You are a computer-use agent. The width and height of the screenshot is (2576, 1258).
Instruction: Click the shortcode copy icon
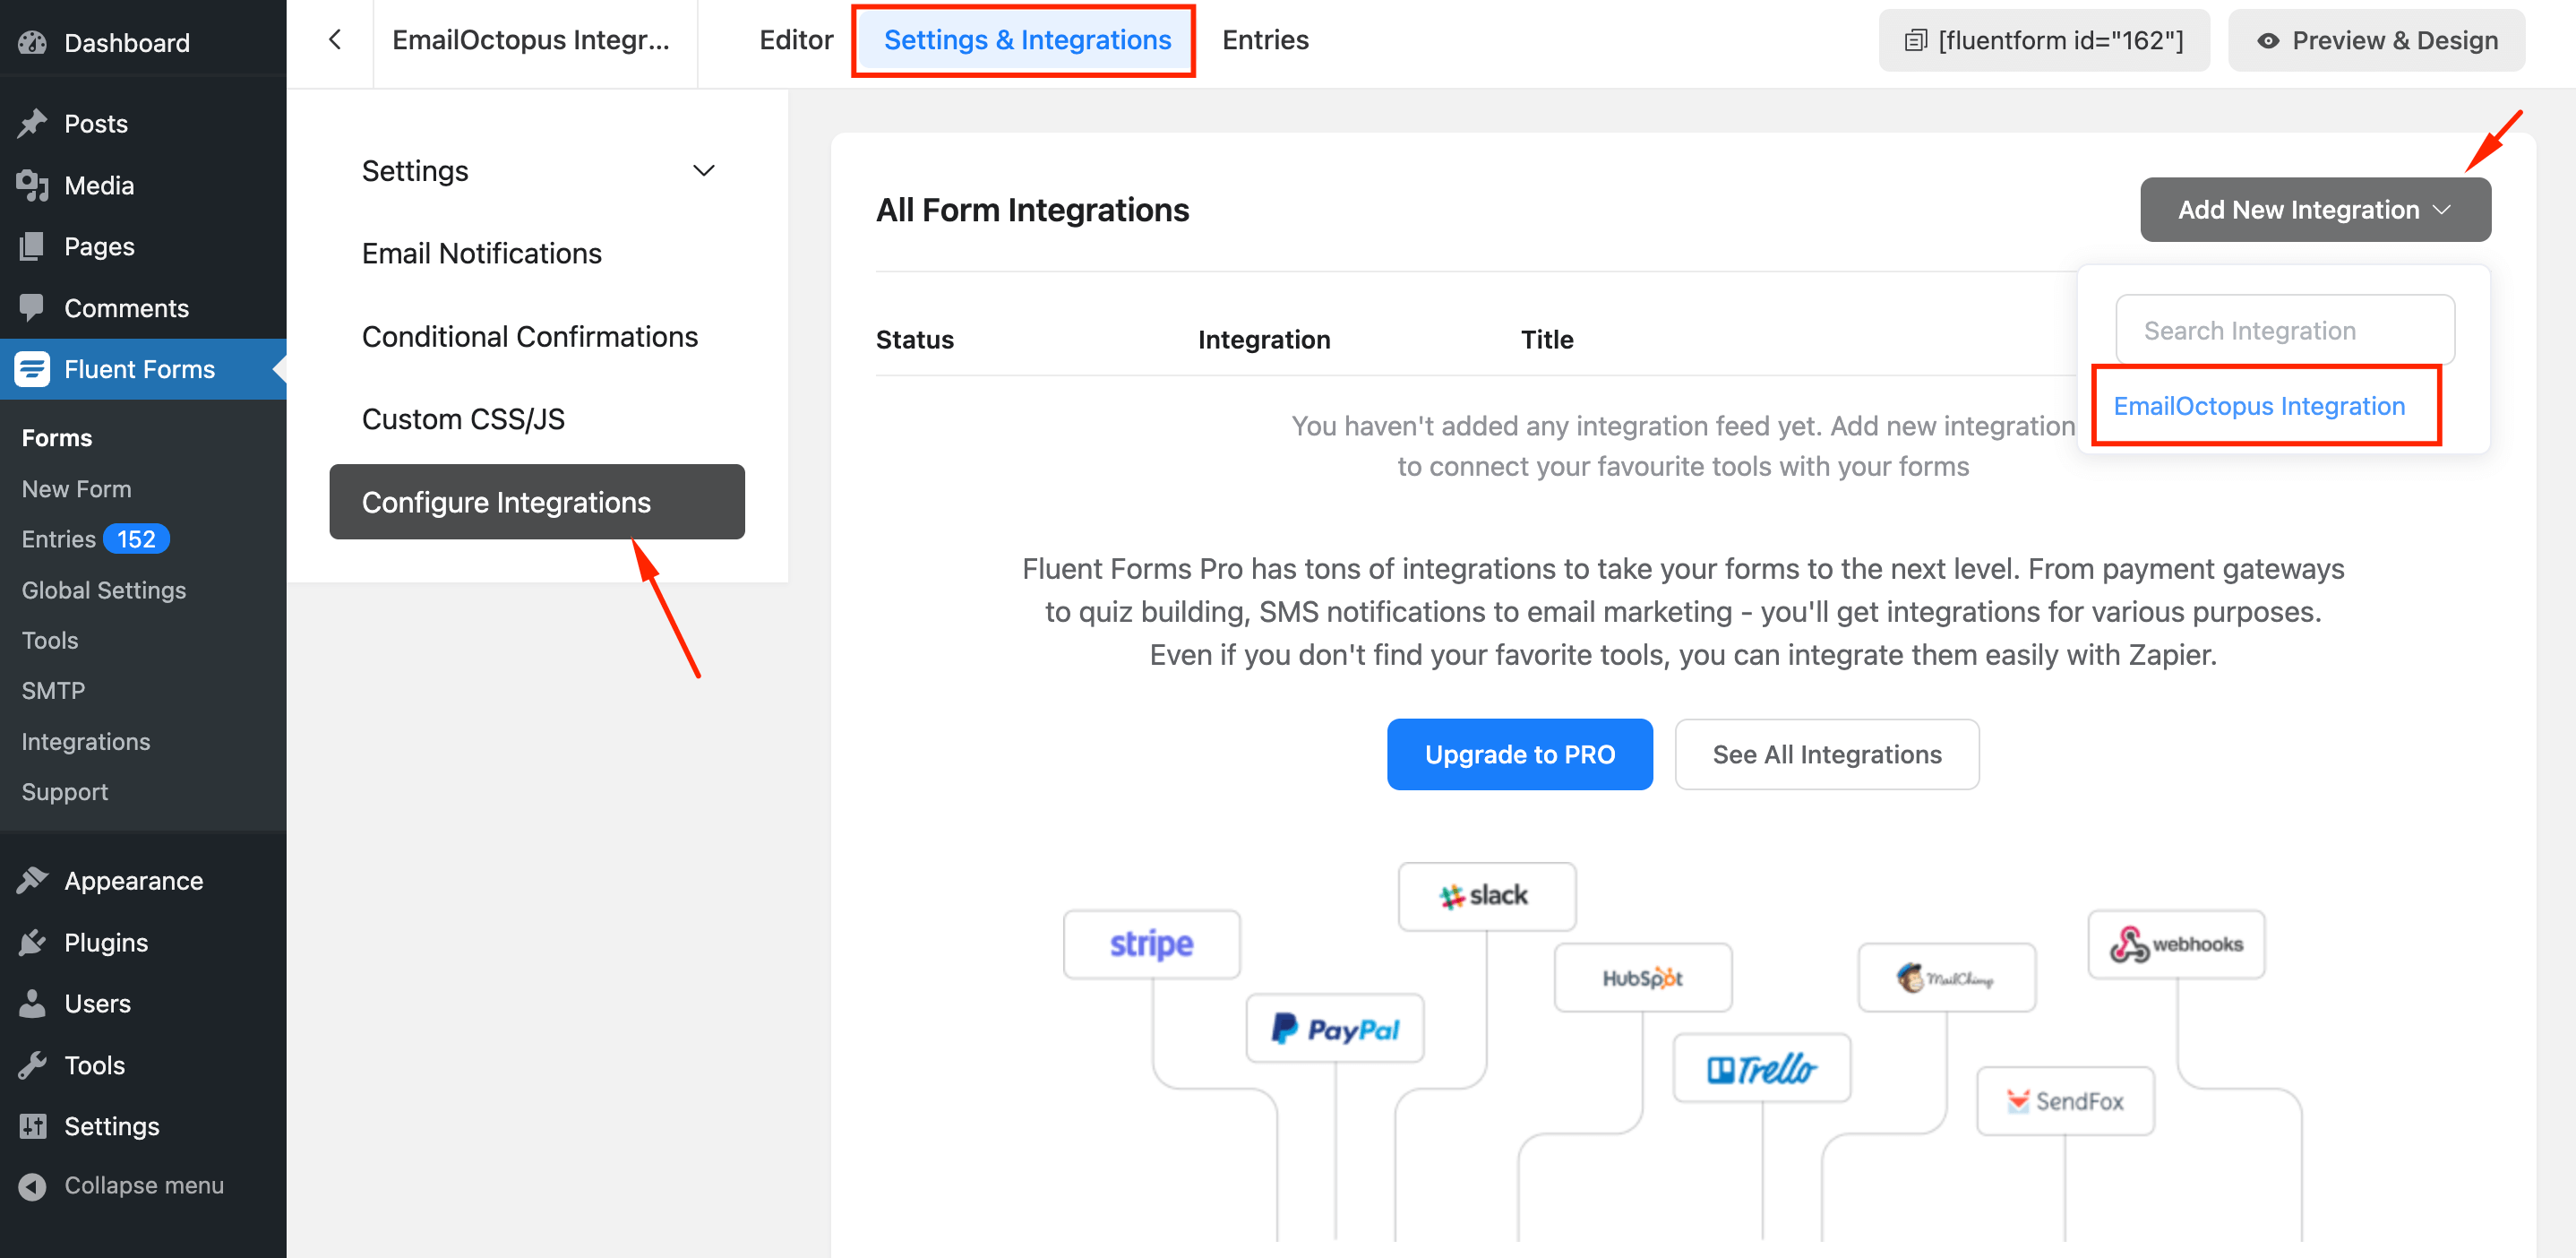[x=1915, y=41]
